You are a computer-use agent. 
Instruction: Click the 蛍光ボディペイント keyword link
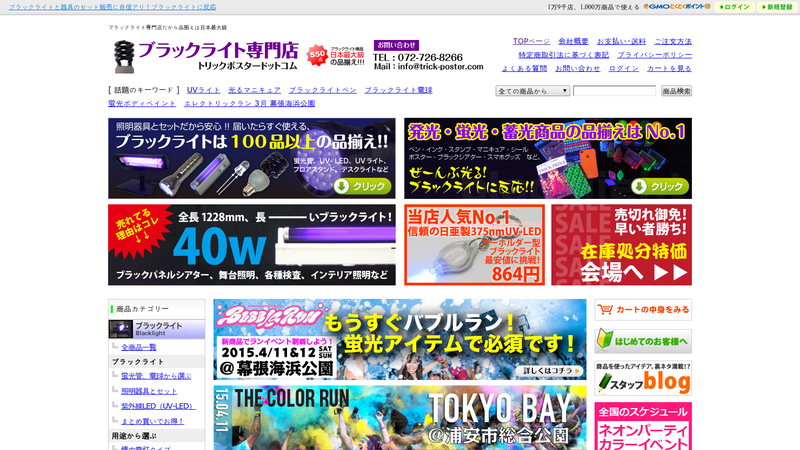[x=142, y=103]
